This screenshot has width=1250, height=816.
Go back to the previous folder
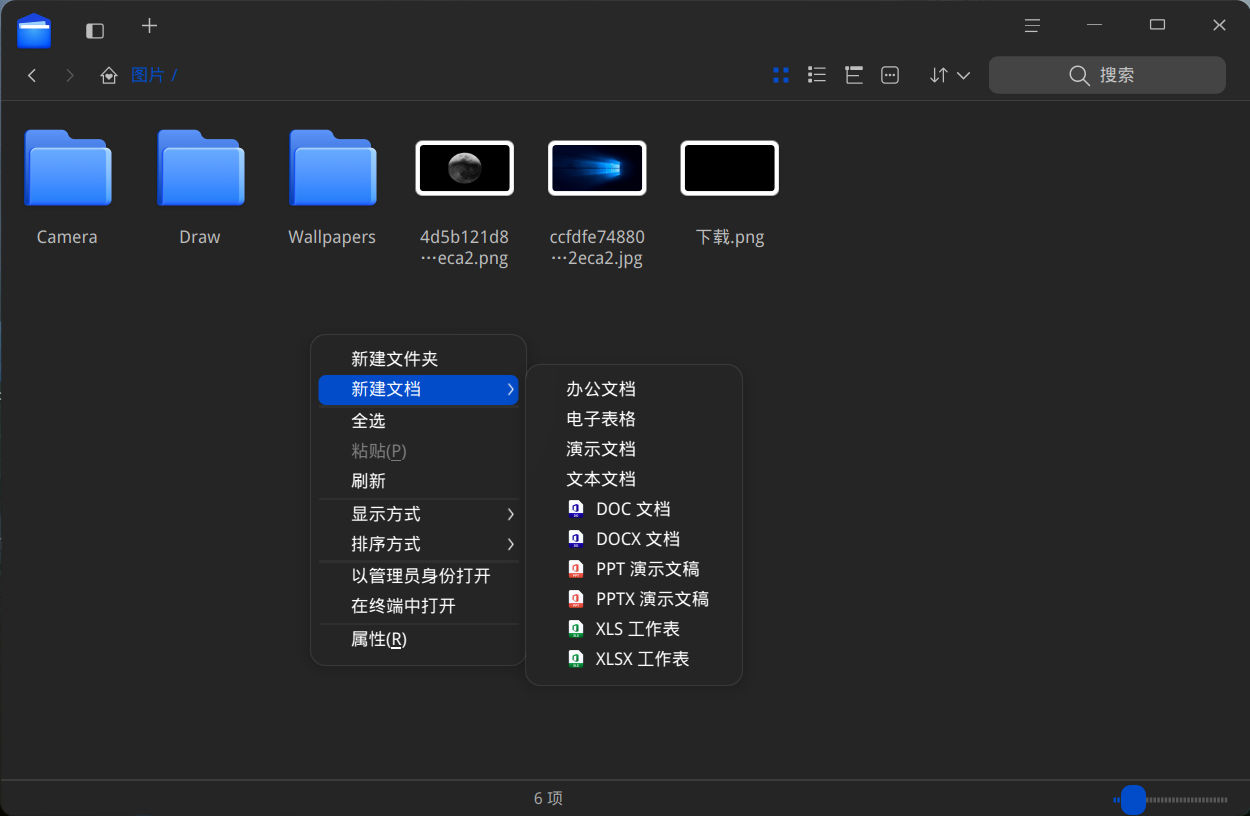pyautogui.click(x=32, y=75)
